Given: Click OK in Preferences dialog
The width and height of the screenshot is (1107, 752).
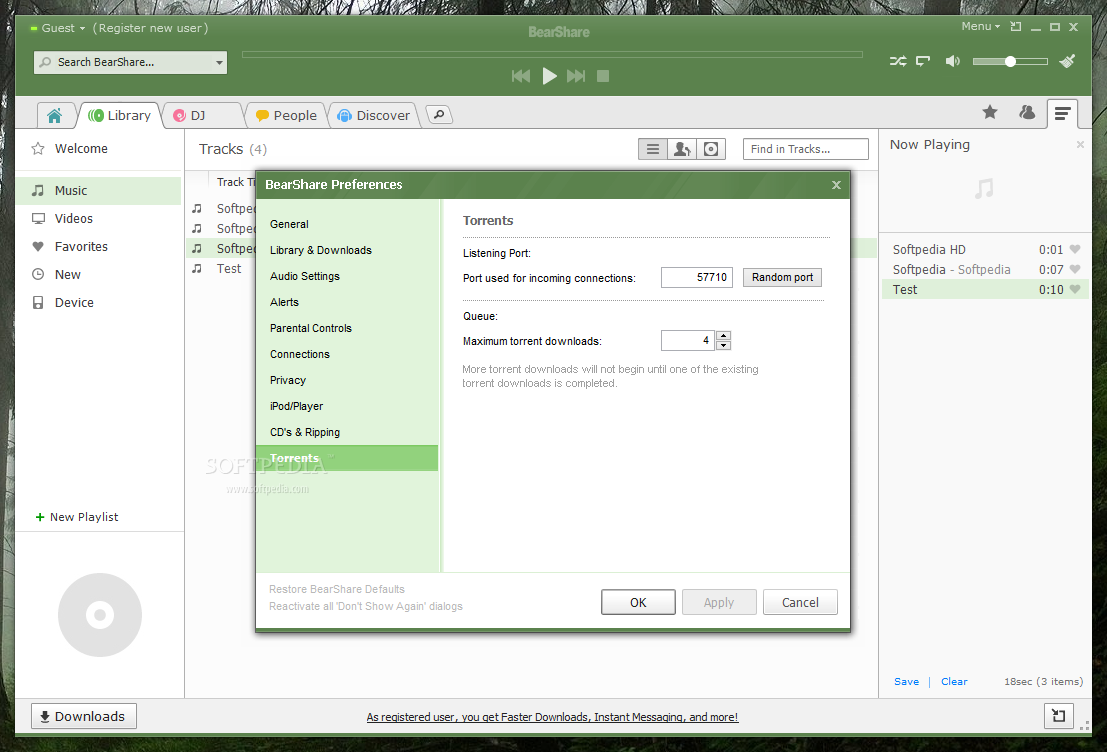Looking at the screenshot, I should pos(638,602).
